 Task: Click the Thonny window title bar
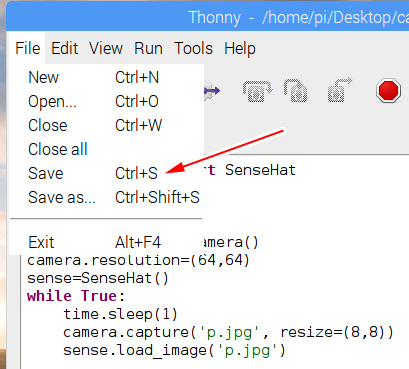tap(207, 17)
